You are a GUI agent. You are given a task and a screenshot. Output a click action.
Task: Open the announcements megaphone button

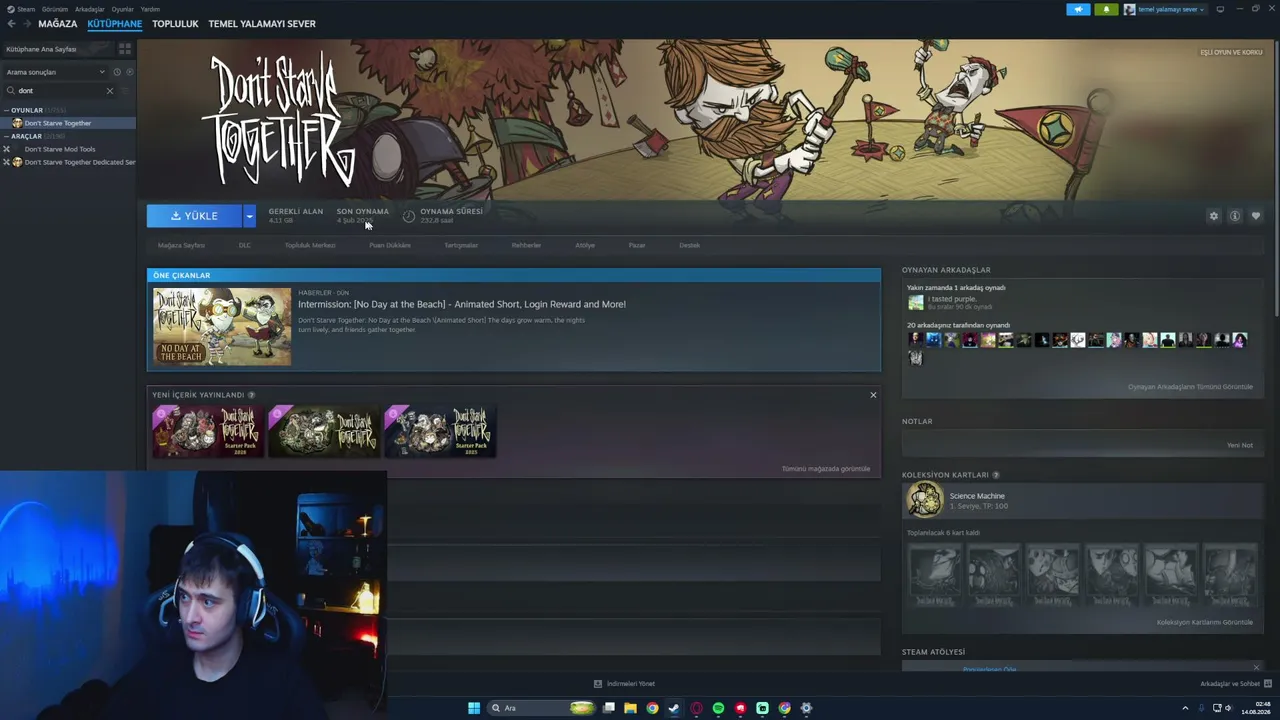(1078, 9)
